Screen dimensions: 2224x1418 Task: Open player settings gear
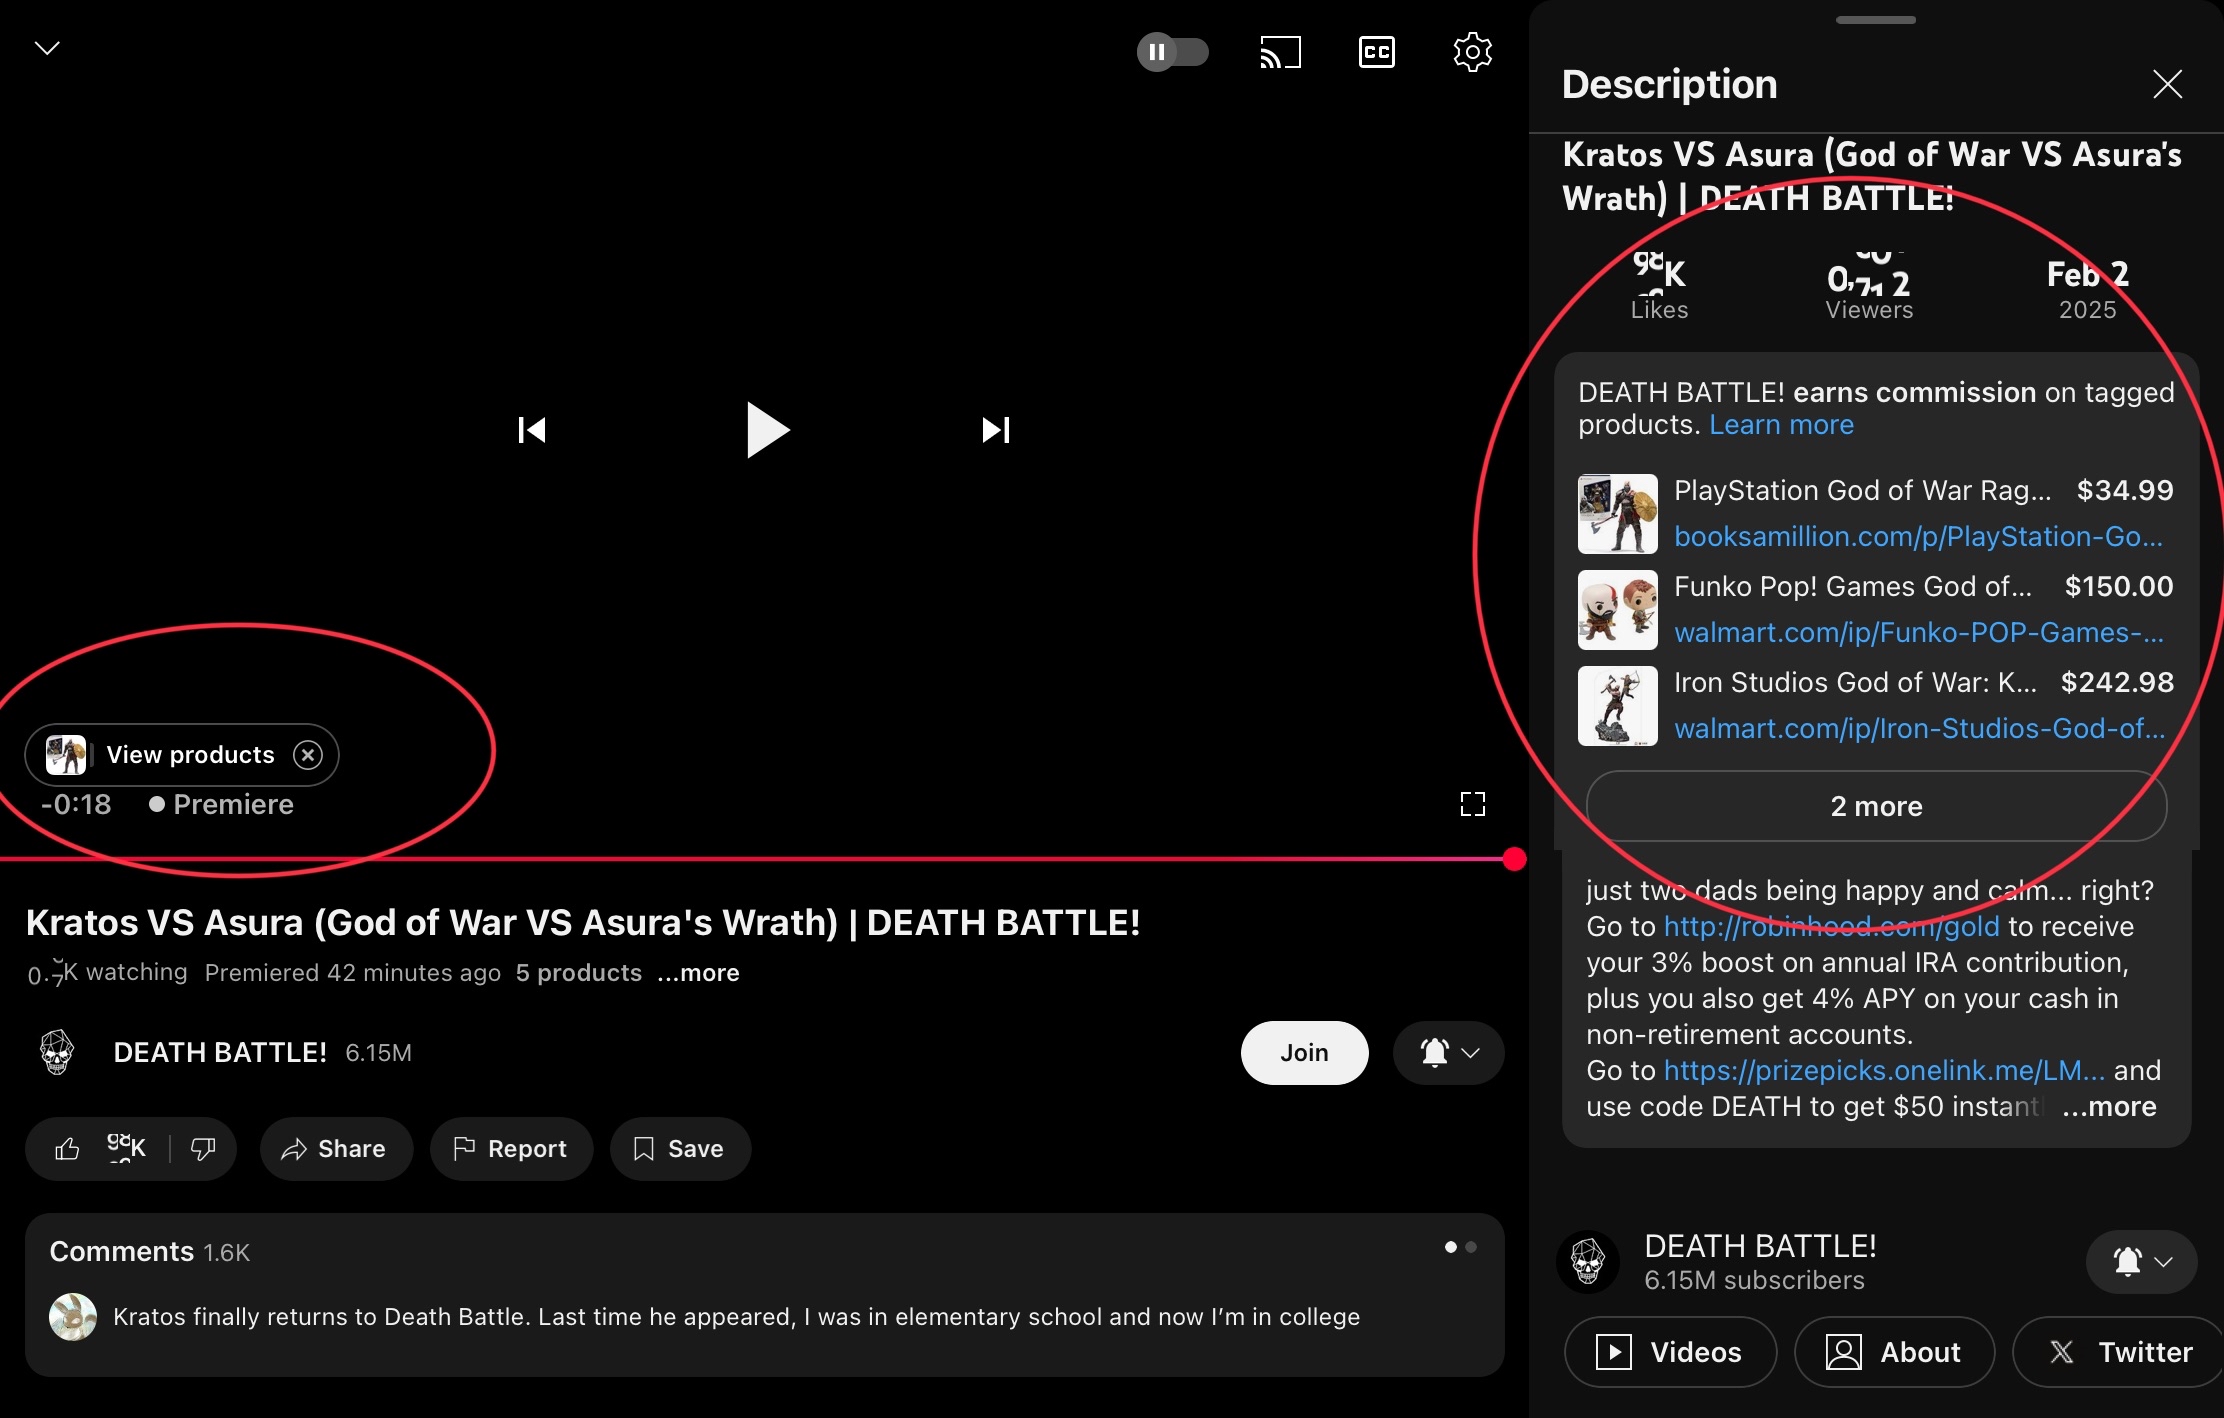[x=1472, y=52]
